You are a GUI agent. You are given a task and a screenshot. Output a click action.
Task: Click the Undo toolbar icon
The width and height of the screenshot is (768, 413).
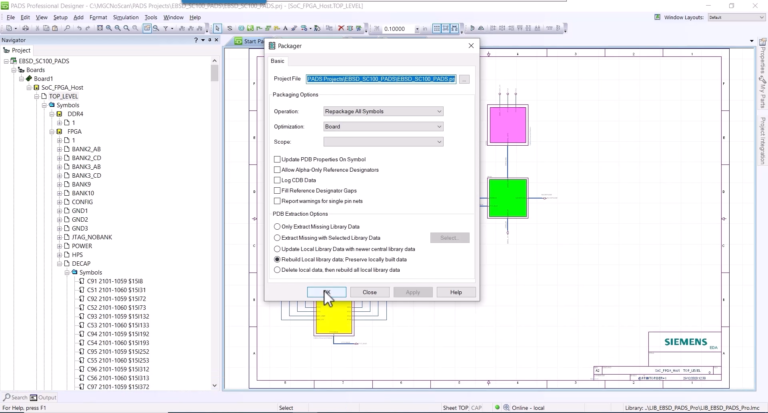(x=79, y=28)
